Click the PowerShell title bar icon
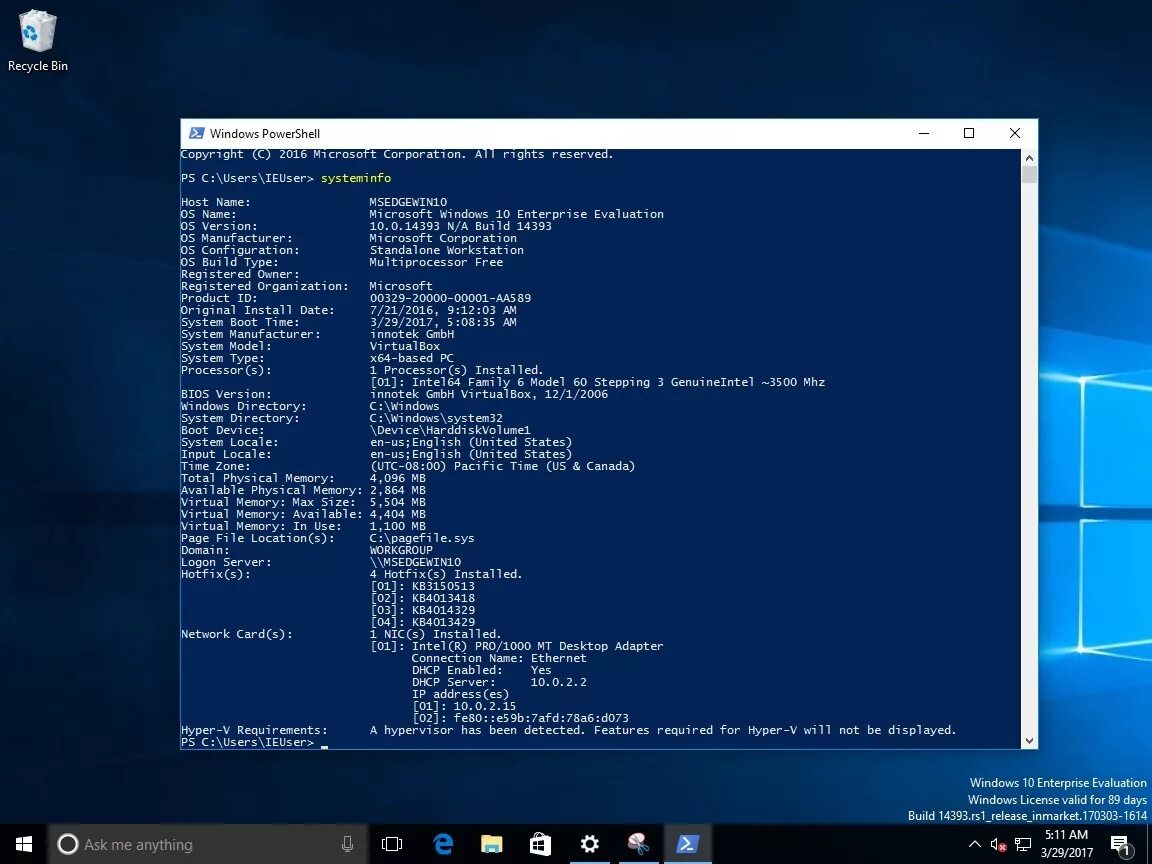Screen dimensions: 1152x864 [x=196, y=133]
